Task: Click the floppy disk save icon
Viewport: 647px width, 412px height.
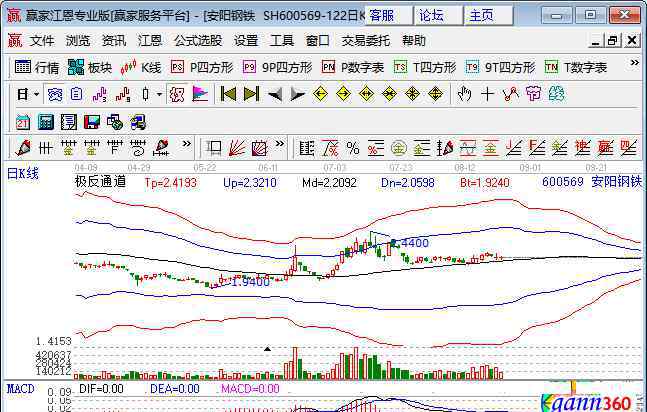Action: pyautogui.click(x=92, y=122)
